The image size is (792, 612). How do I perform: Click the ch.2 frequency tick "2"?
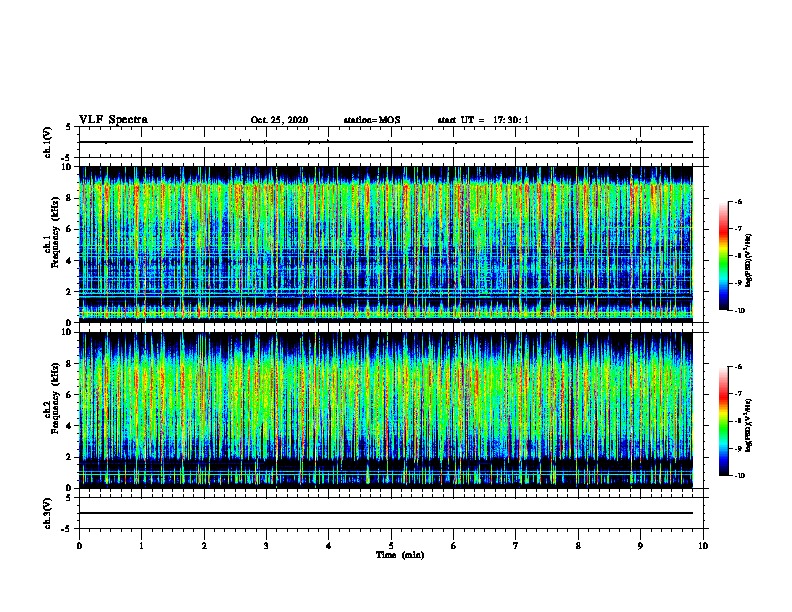[69, 457]
